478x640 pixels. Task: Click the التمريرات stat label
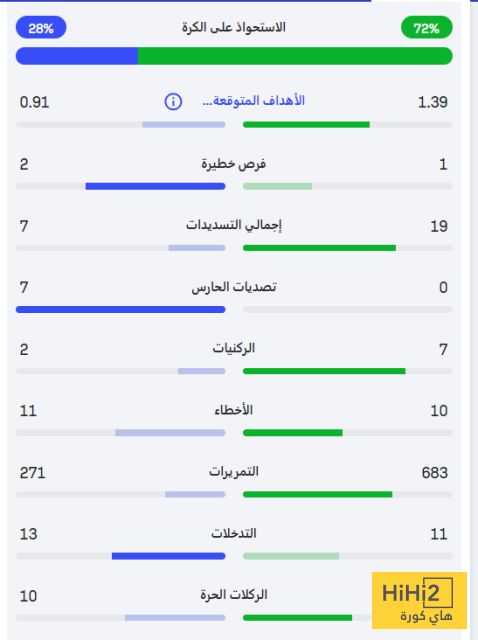[x=234, y=471]
